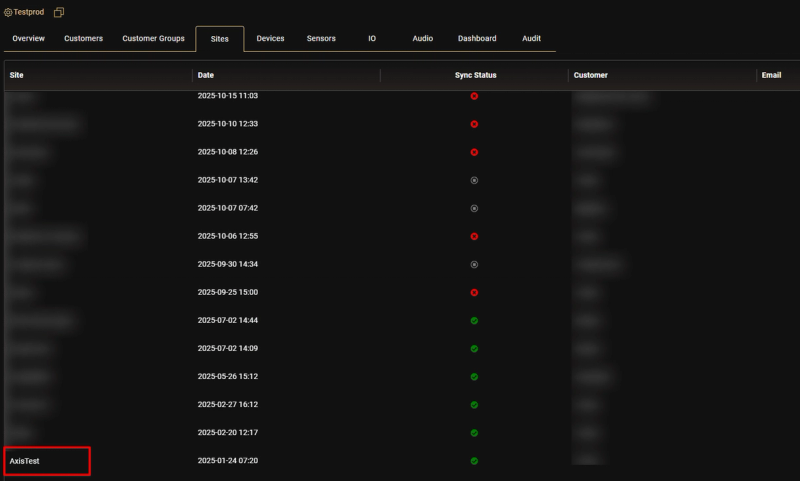This screenshot has width=800, height=481.
Task: Click green sync icon for 2025-05-26 15:12
Action: click(474, 376)
